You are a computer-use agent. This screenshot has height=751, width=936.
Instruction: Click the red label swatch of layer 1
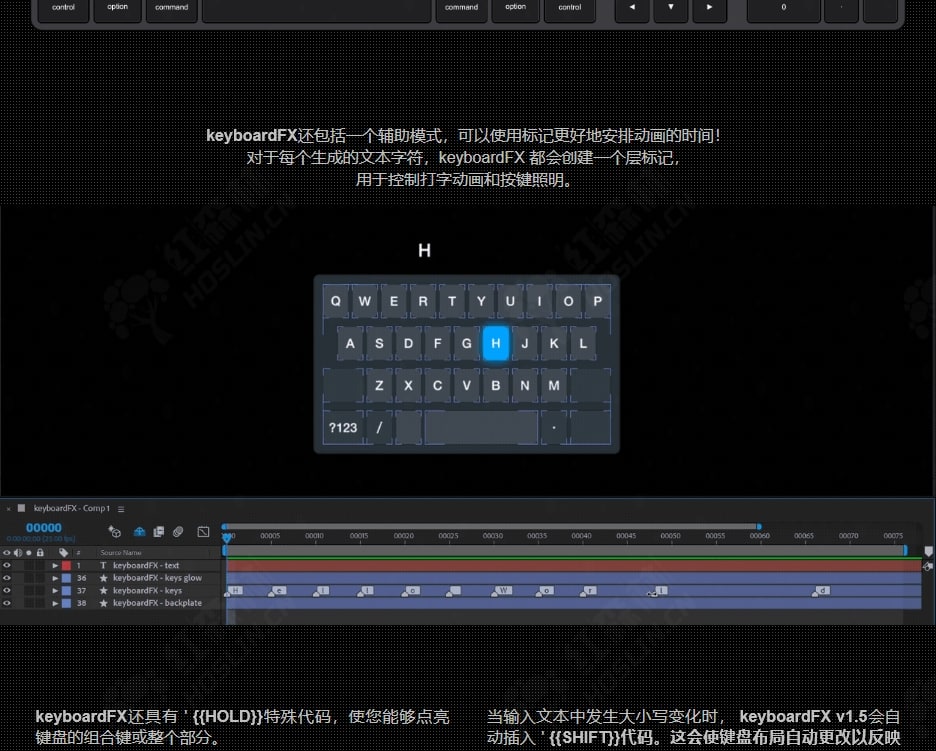(66, 565)
